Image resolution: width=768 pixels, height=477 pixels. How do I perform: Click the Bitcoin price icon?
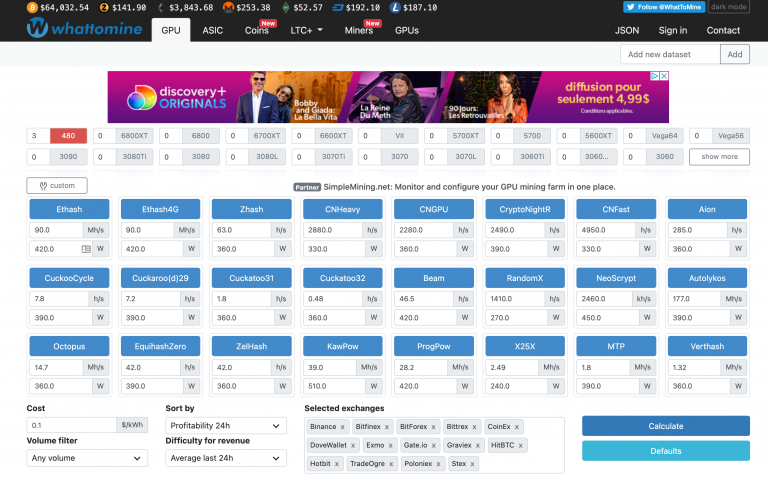point(32,7)
